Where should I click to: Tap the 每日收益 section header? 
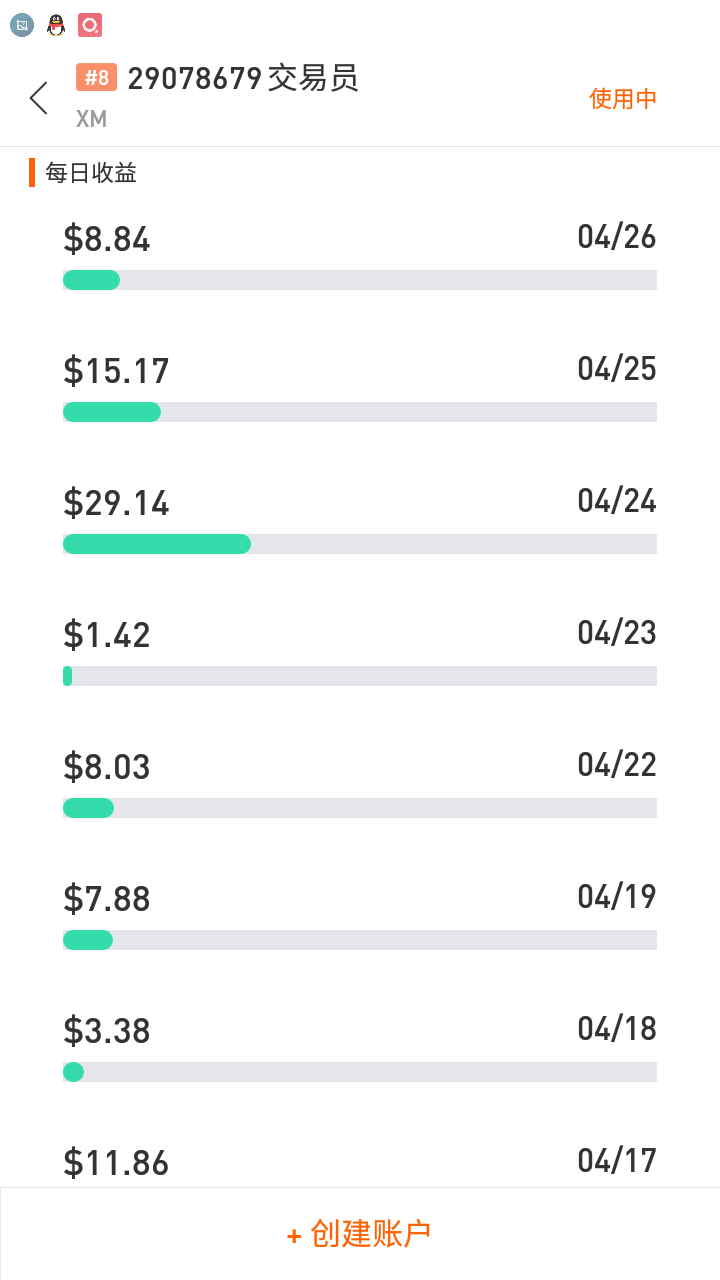(x=90, y=173)
